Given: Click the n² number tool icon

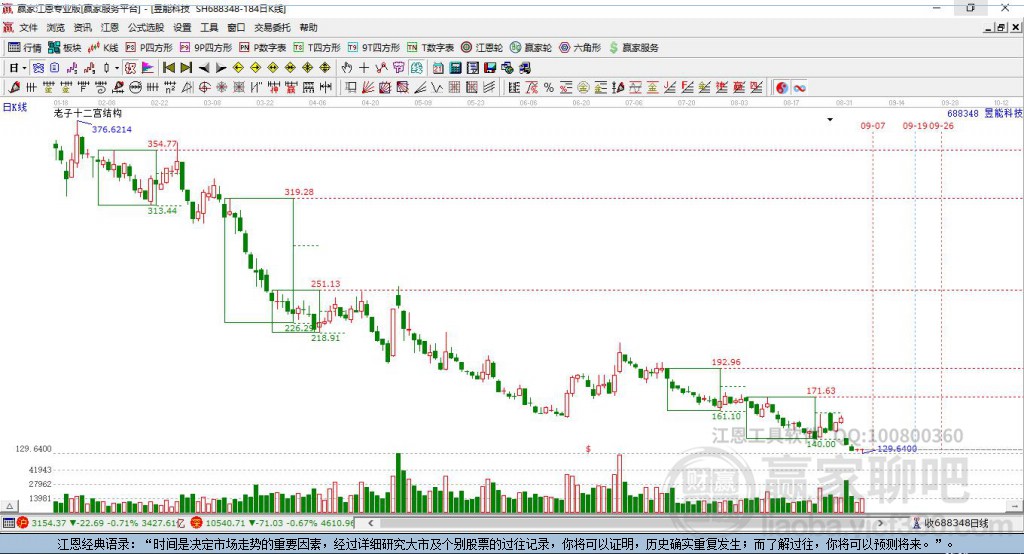Looking at the screenshot, I should [x=170, y=87].
